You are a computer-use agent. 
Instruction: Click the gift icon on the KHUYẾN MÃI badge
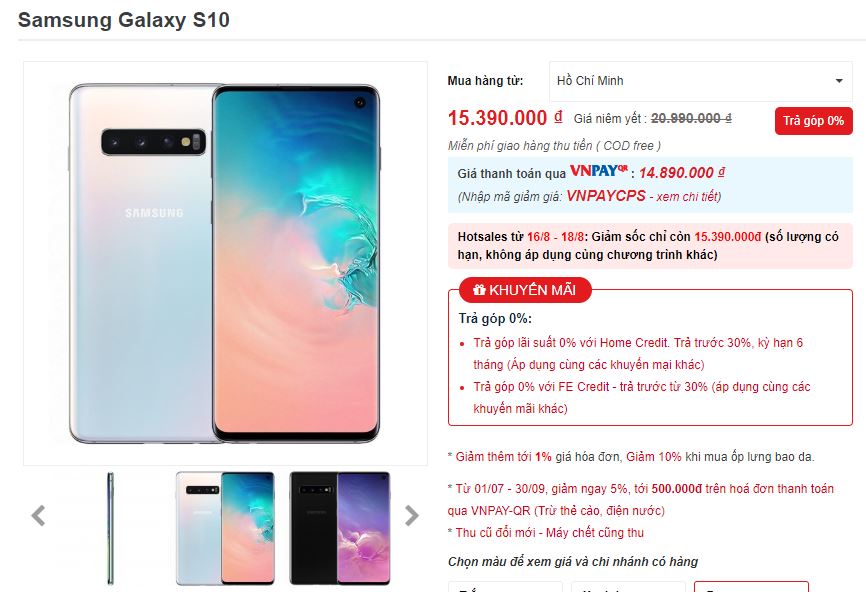tap(479, 289)
